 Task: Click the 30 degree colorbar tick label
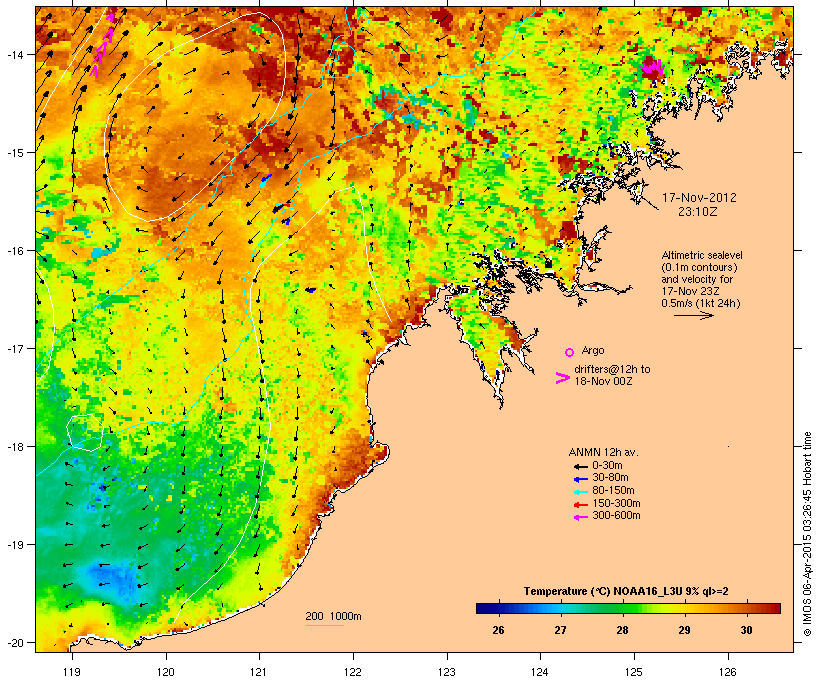[747, 630]
